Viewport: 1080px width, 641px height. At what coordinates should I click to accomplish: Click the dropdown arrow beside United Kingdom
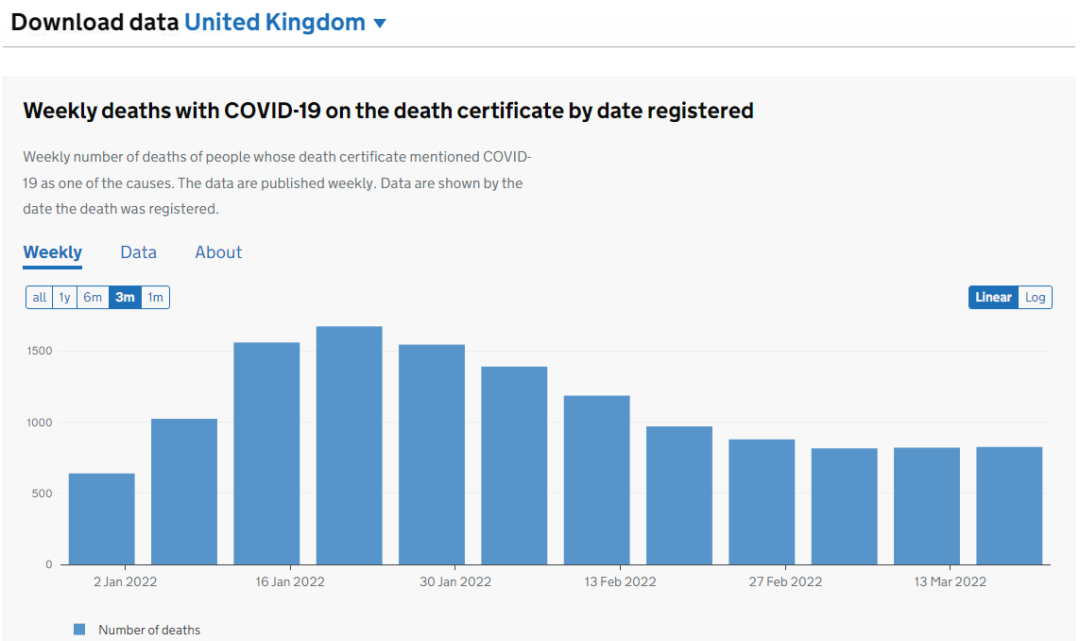click(x=379, y=24)
